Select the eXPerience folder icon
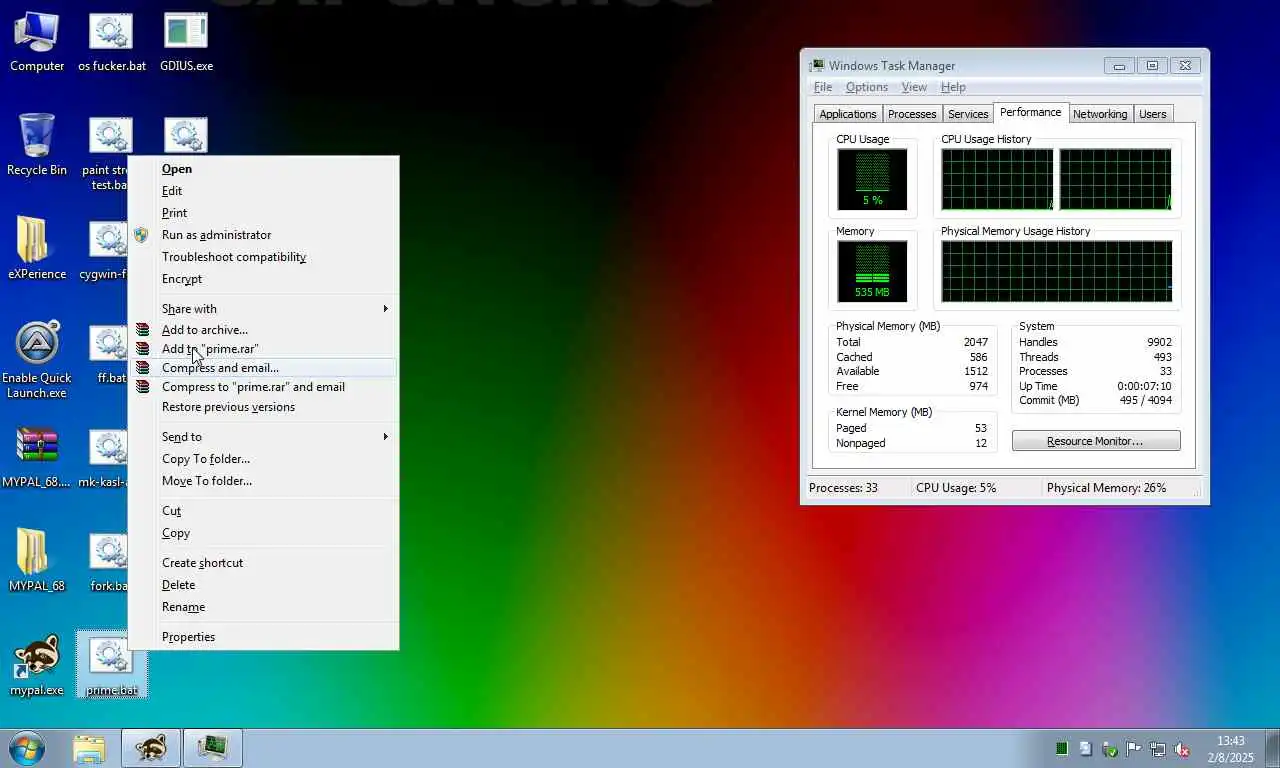The image size is (1280, 768). [x=37, y=249]
